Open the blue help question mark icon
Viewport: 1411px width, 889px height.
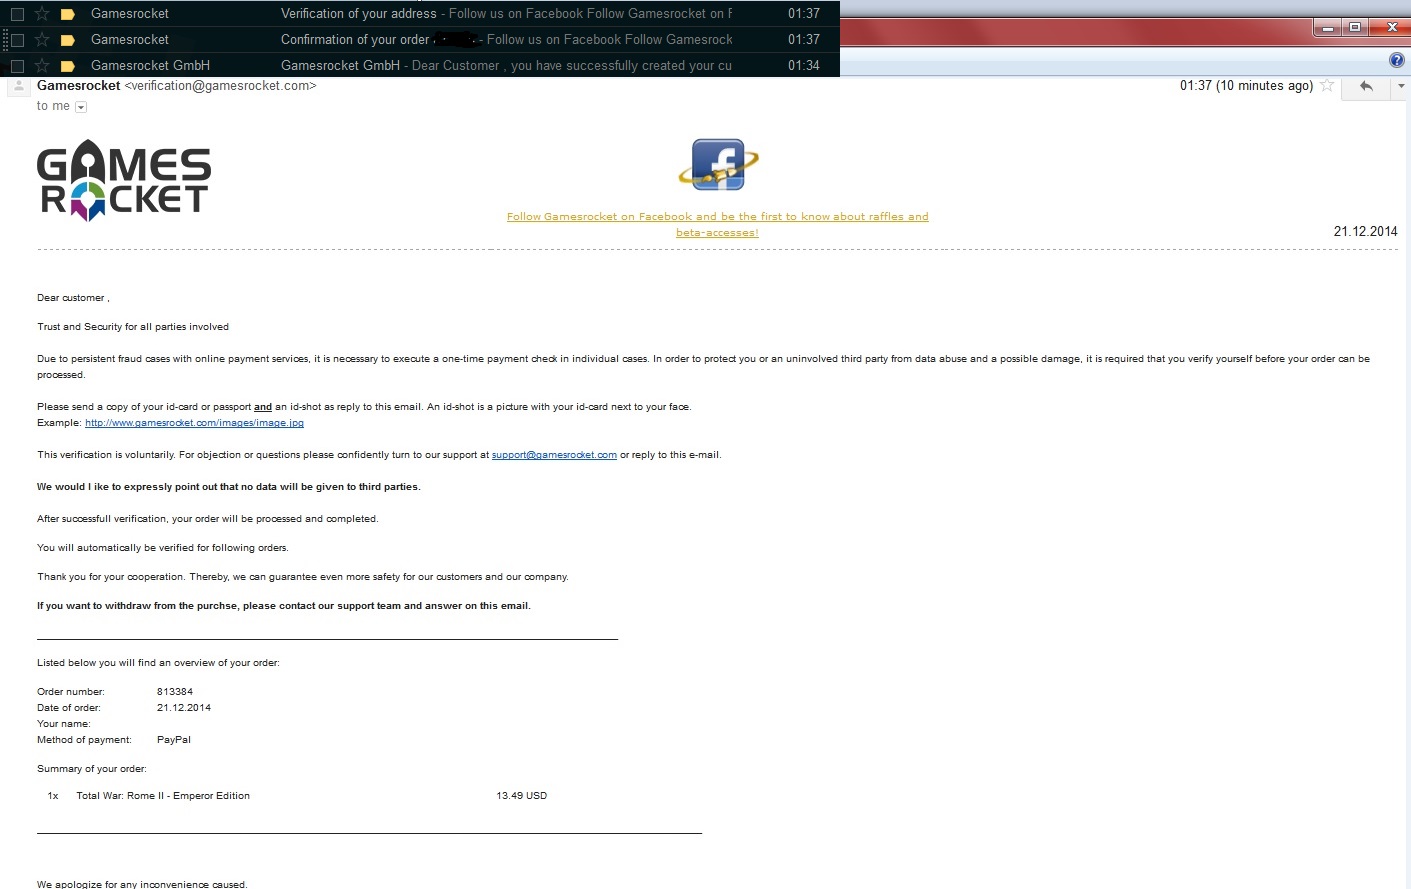coord(1397,60)
